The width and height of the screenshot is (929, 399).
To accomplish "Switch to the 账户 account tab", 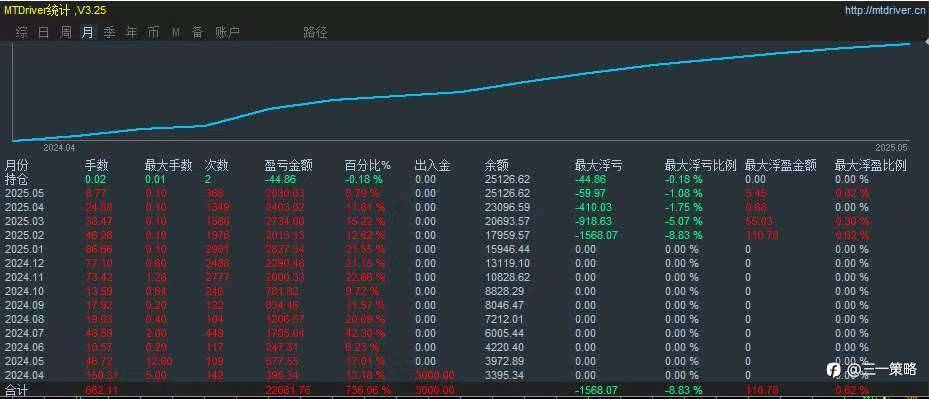I will tap(228, 33).
